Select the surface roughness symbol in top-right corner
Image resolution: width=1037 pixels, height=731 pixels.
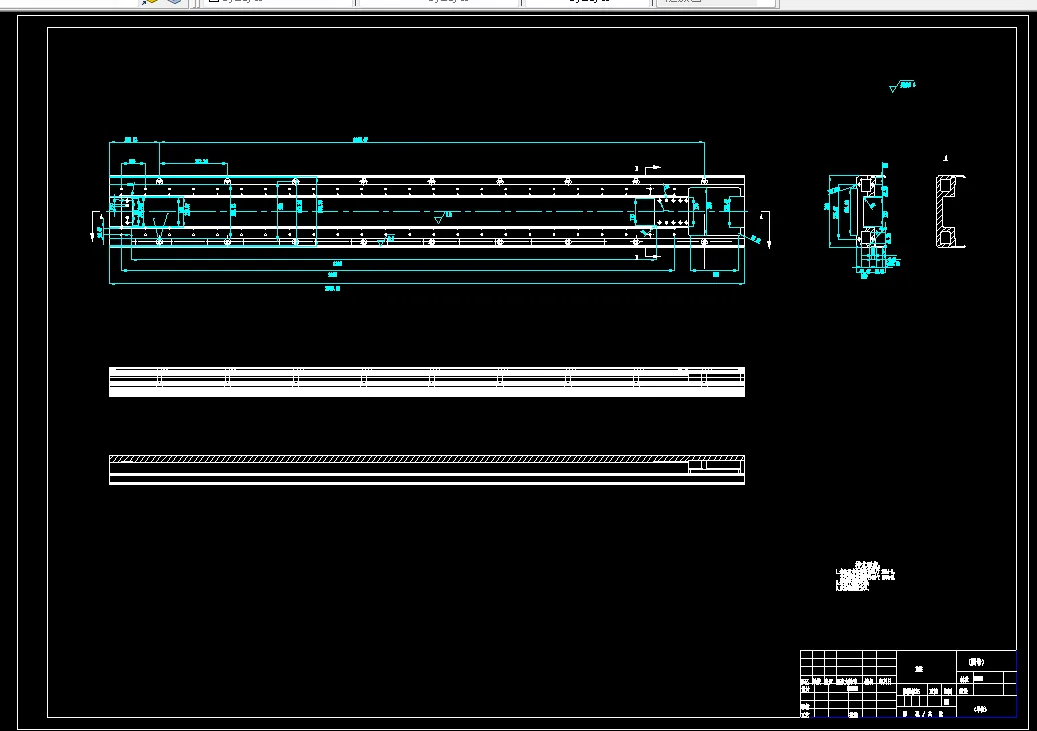(902, 86)
